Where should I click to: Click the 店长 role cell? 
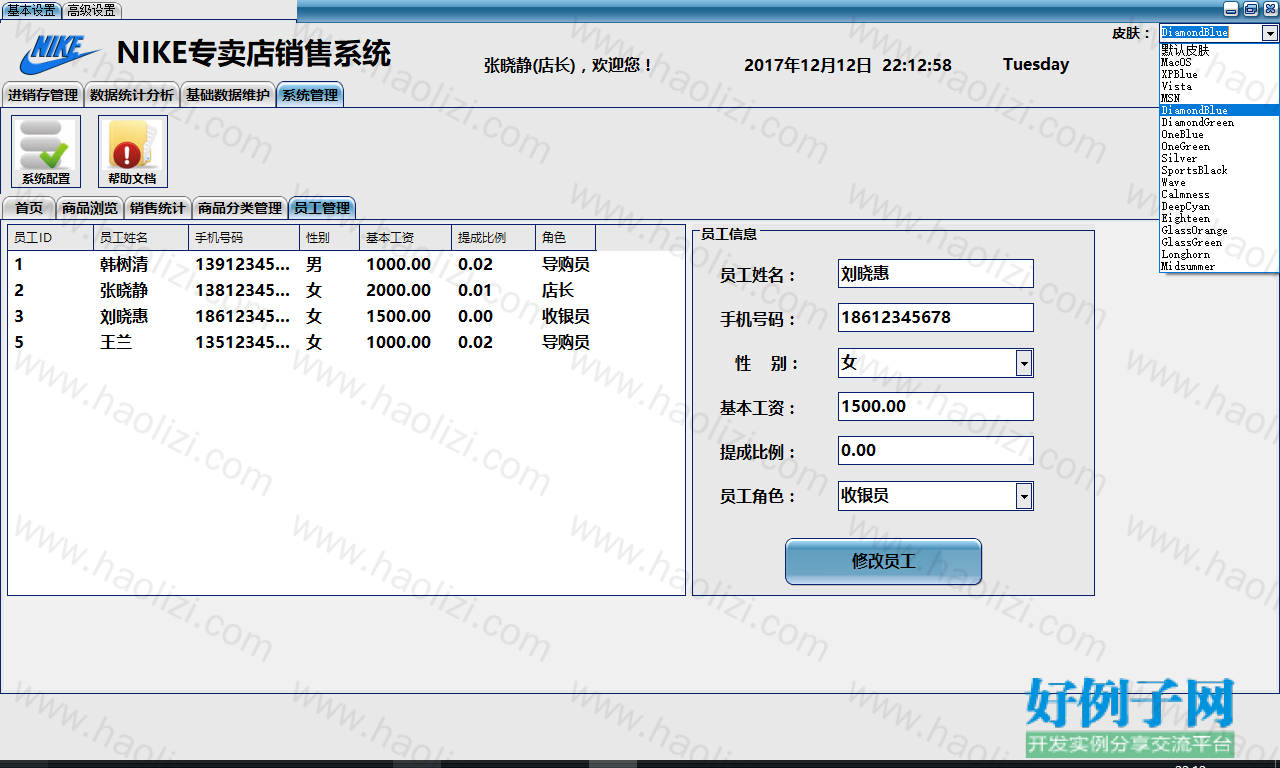pos(558,291)
